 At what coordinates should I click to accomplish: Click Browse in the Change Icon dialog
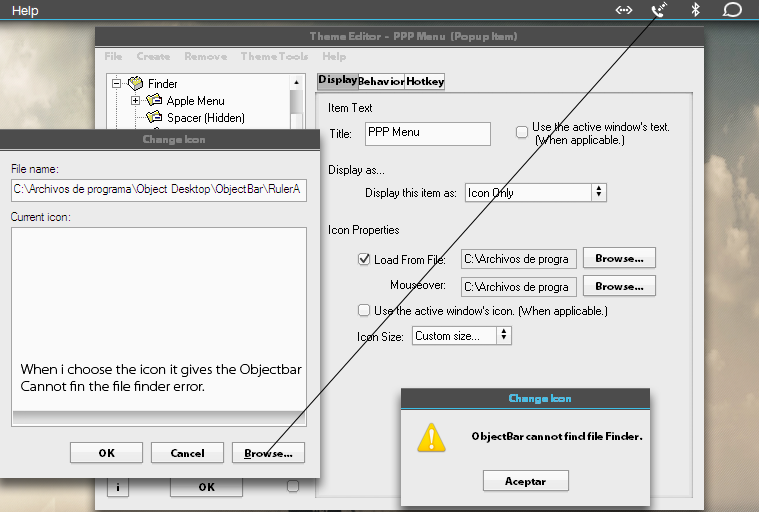[268, 453]
